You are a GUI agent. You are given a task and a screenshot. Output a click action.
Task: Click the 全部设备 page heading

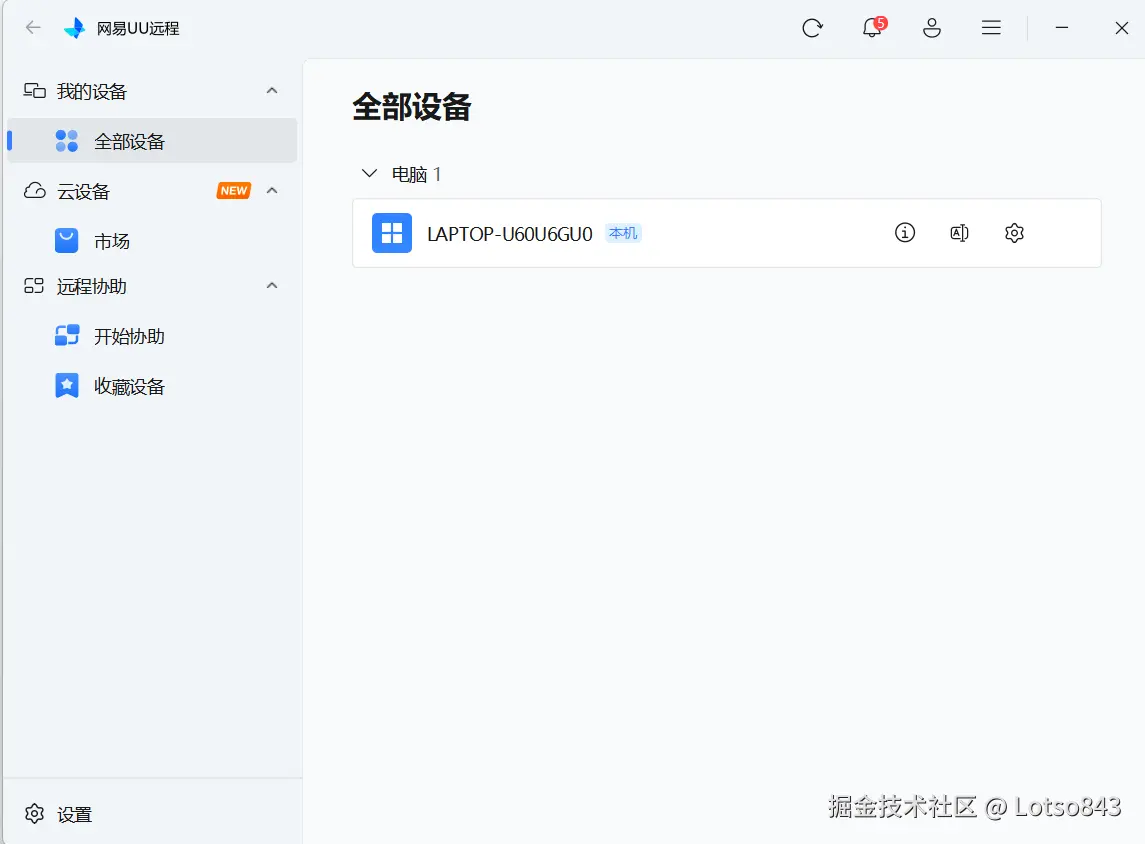[x=412, y=107]
